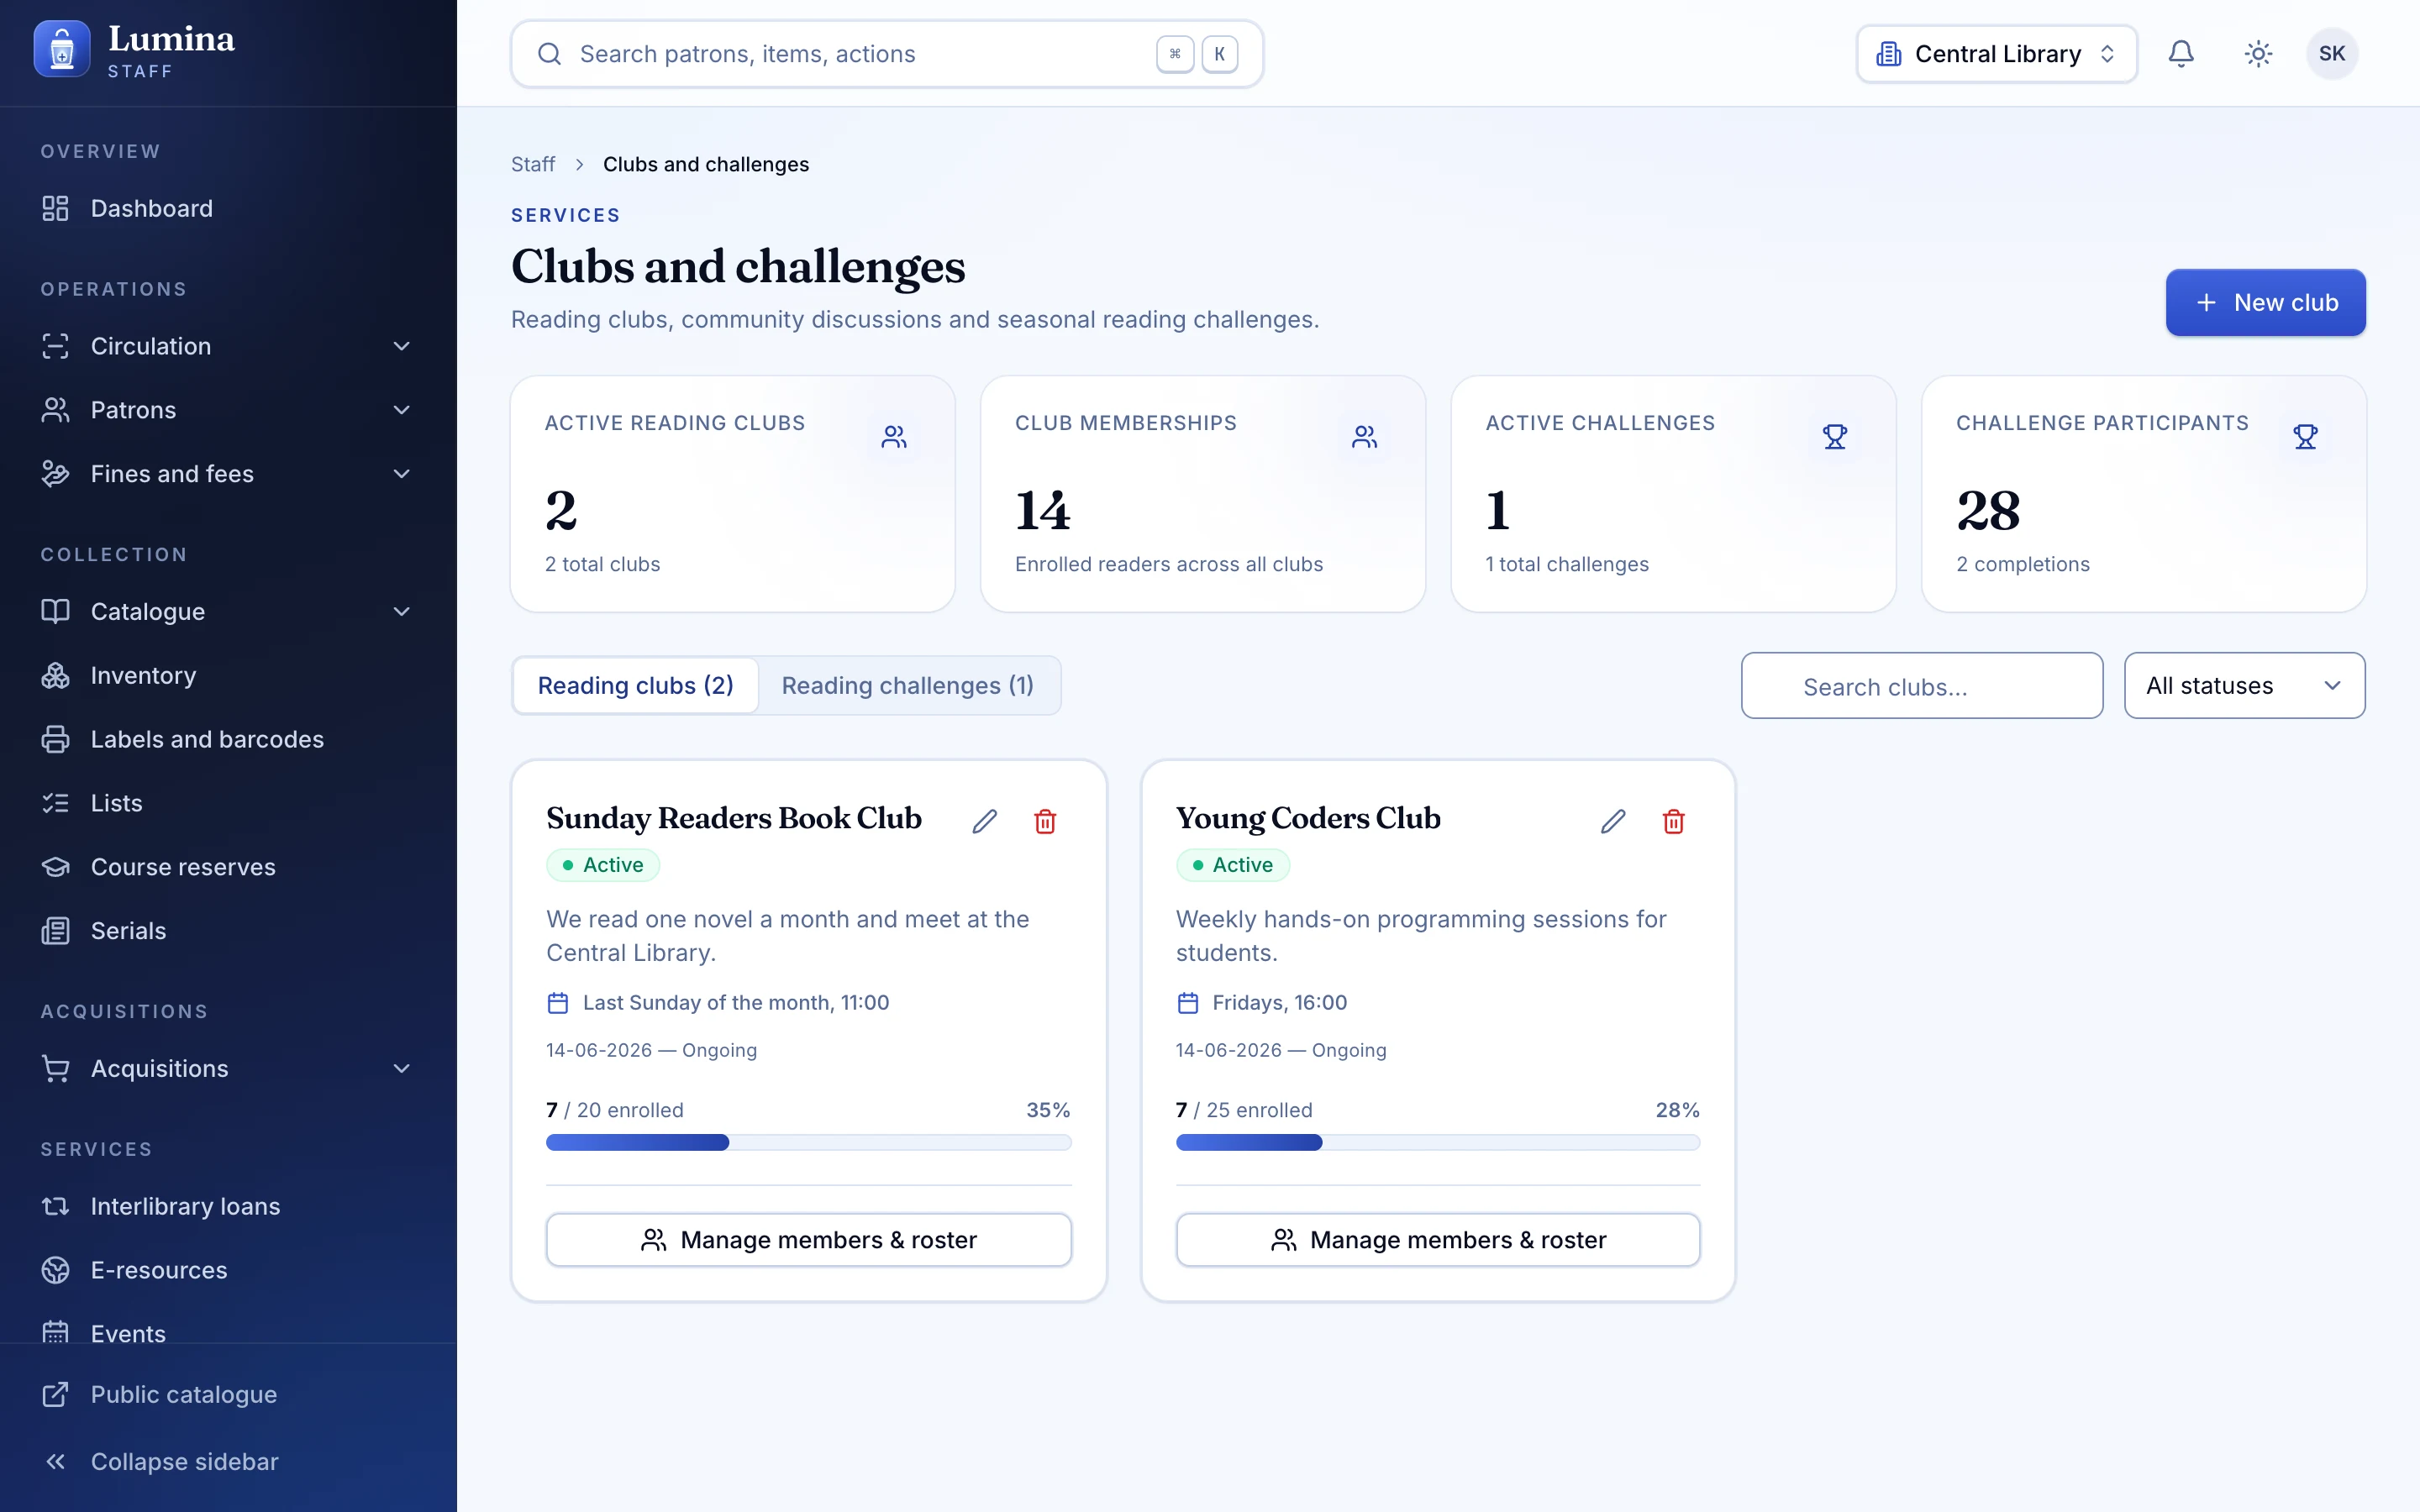The width and height of the screenshot is (2420, 1512).
Task: Edit the Young Coders Club
Action: (1613, 821)
